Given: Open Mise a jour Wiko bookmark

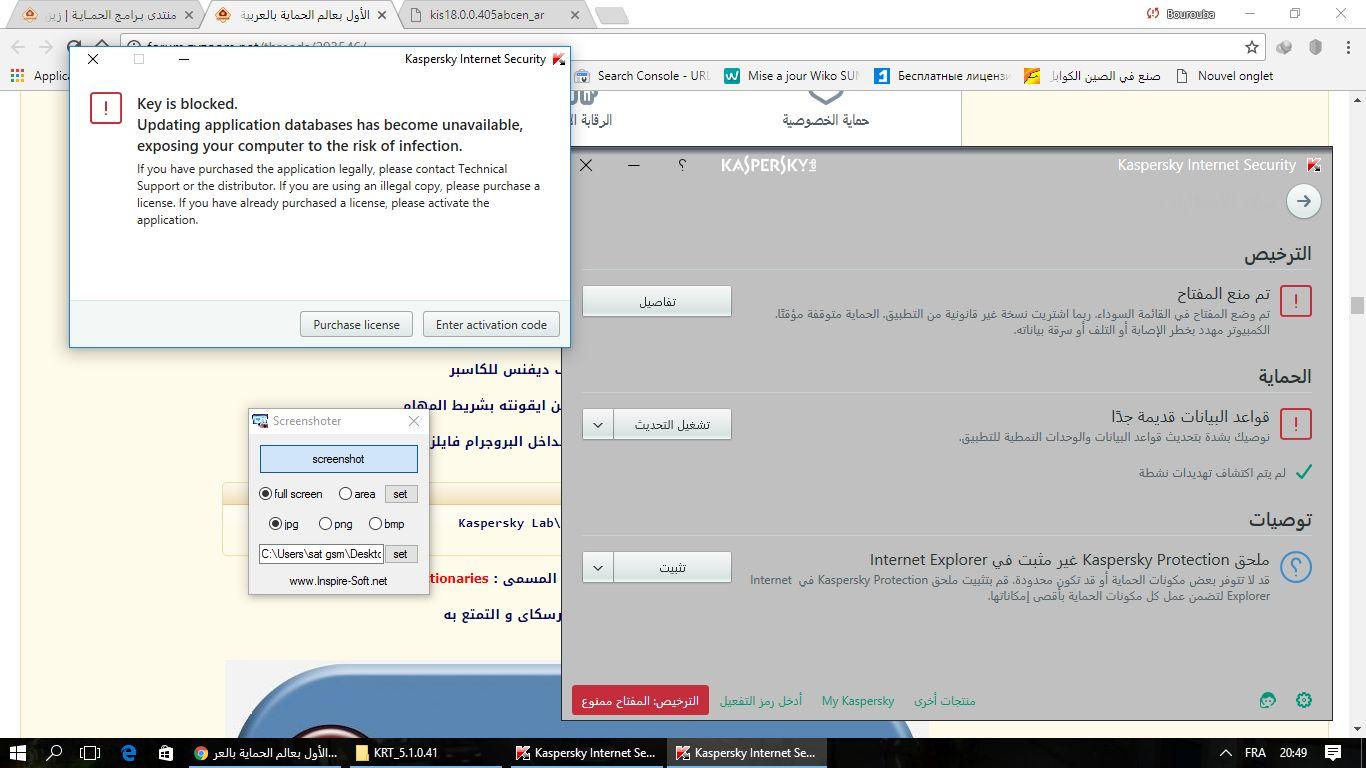Looking at the screenshot, I should point(791,76).
